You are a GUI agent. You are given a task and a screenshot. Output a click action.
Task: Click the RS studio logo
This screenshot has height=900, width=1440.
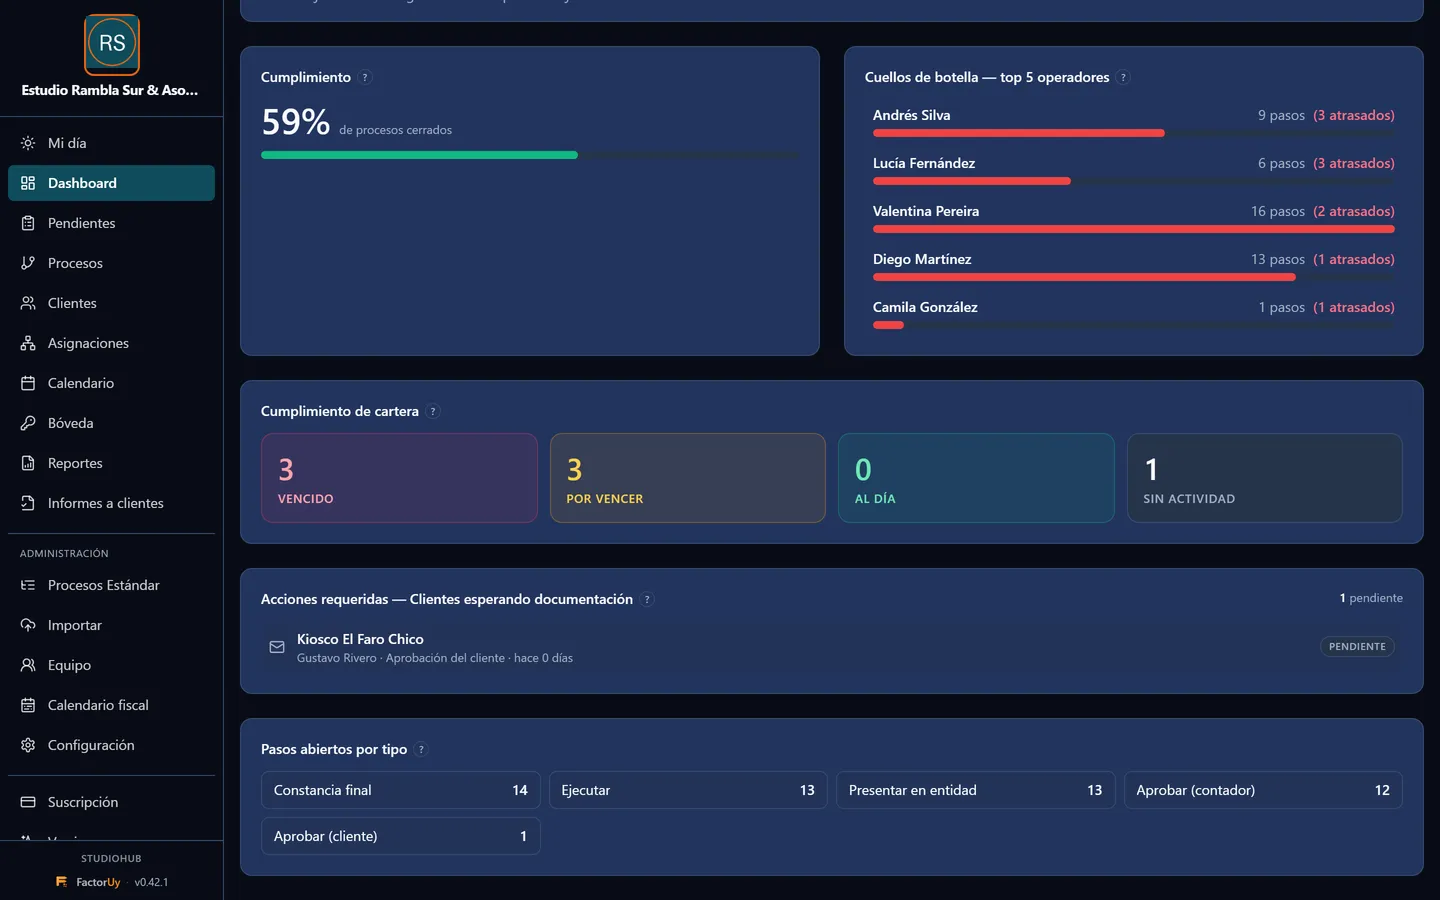pyautogui.click(x=112, y=44)
